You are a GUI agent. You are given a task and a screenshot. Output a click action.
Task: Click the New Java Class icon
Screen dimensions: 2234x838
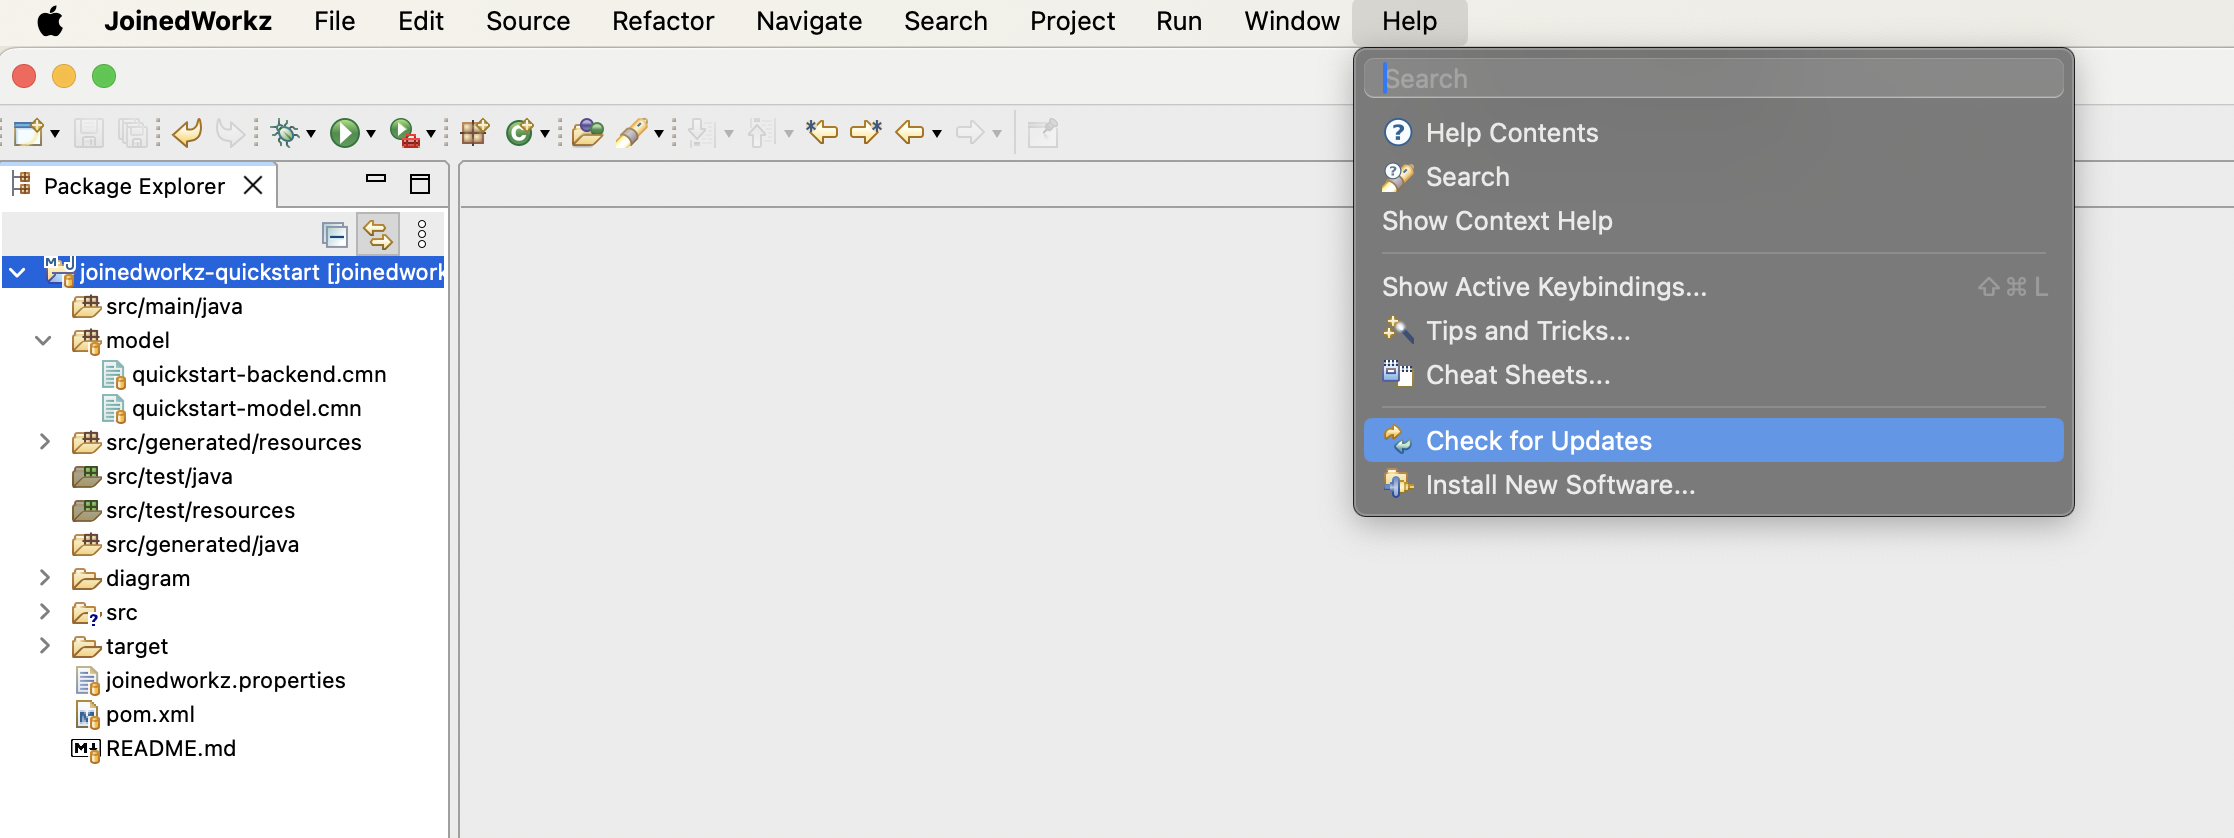click(519, 132)
